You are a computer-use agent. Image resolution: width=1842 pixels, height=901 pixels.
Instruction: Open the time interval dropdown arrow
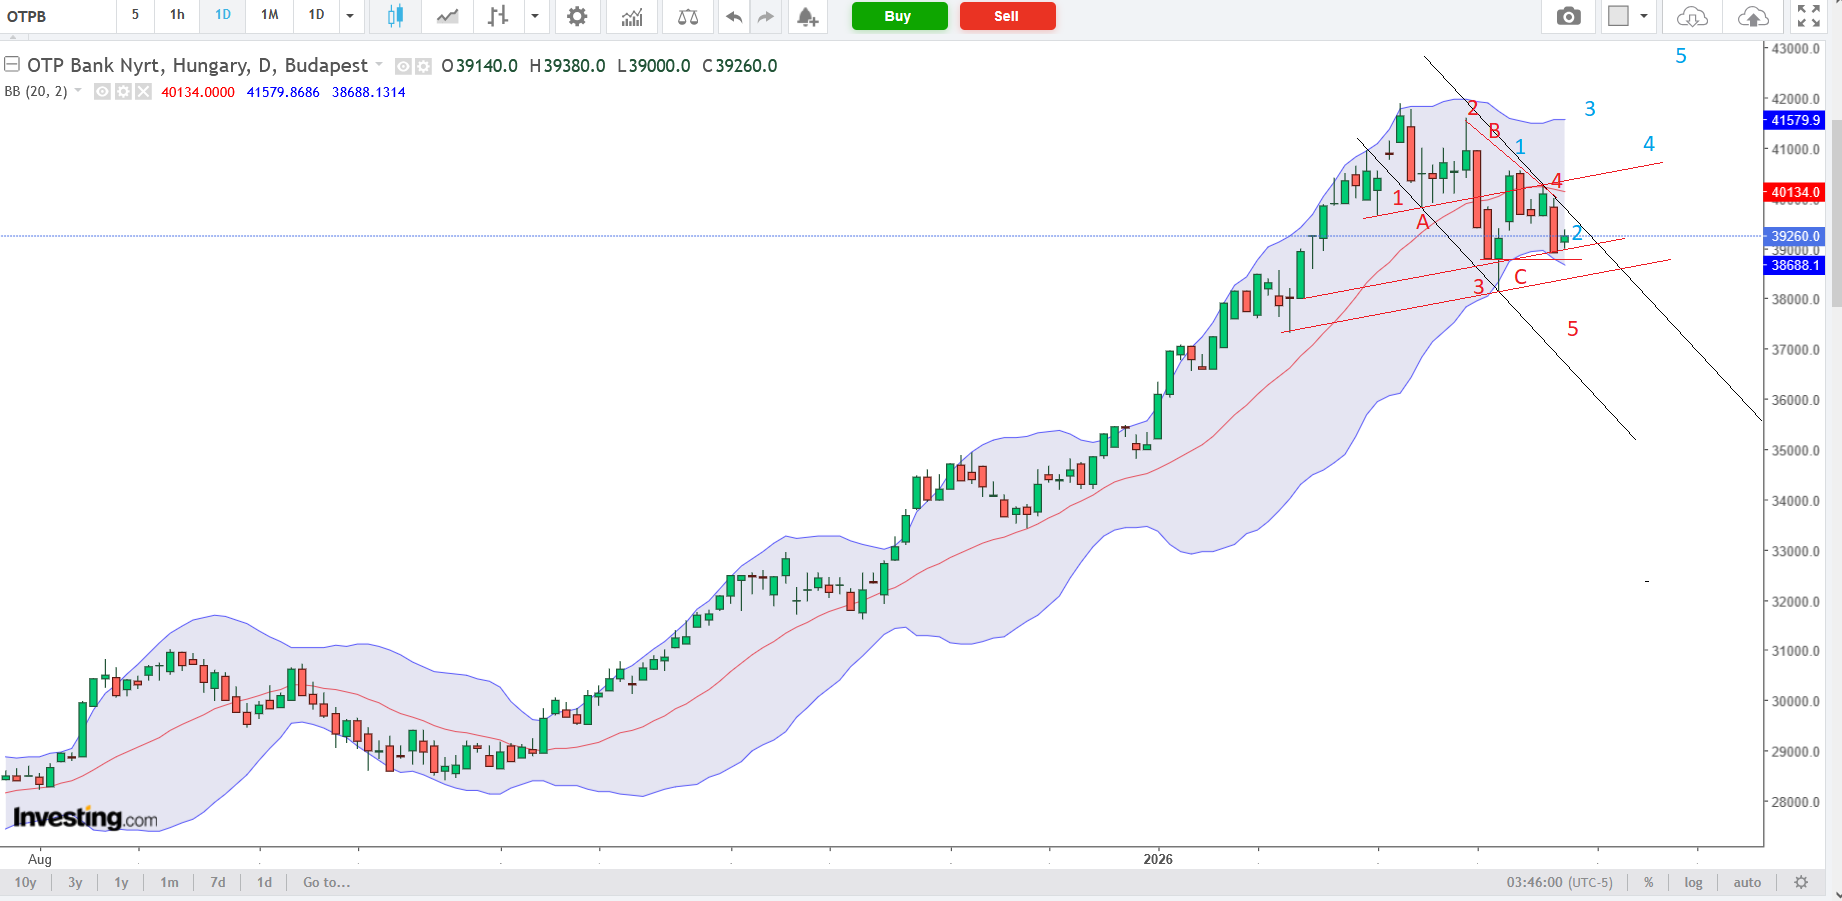(350, 16)
